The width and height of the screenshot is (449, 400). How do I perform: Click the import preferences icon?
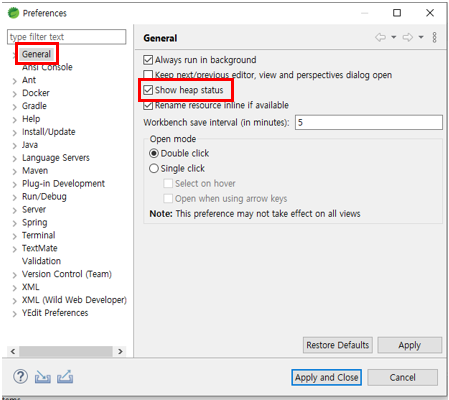click(x=43, y=377)
